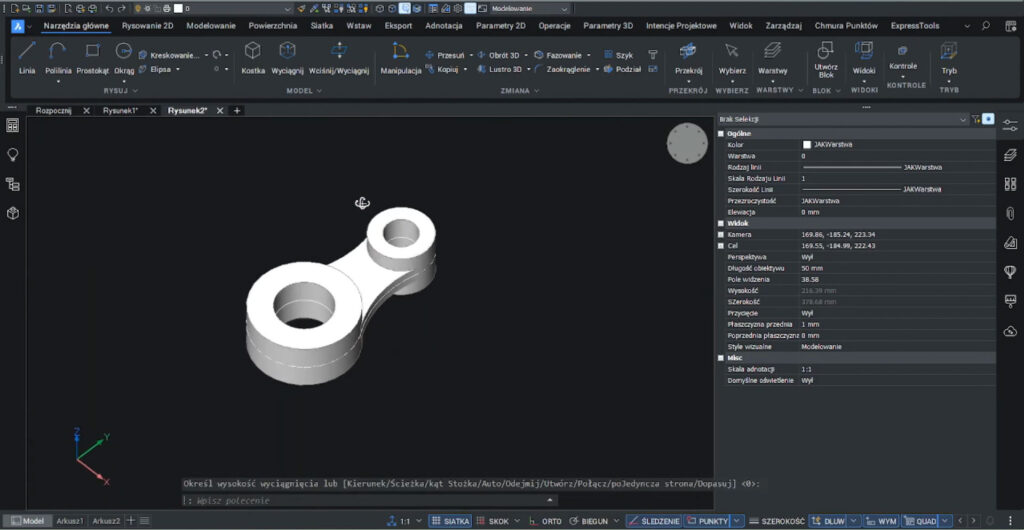
Task: Toggle ORTO mode in status bar
Action: pos(545,521)
